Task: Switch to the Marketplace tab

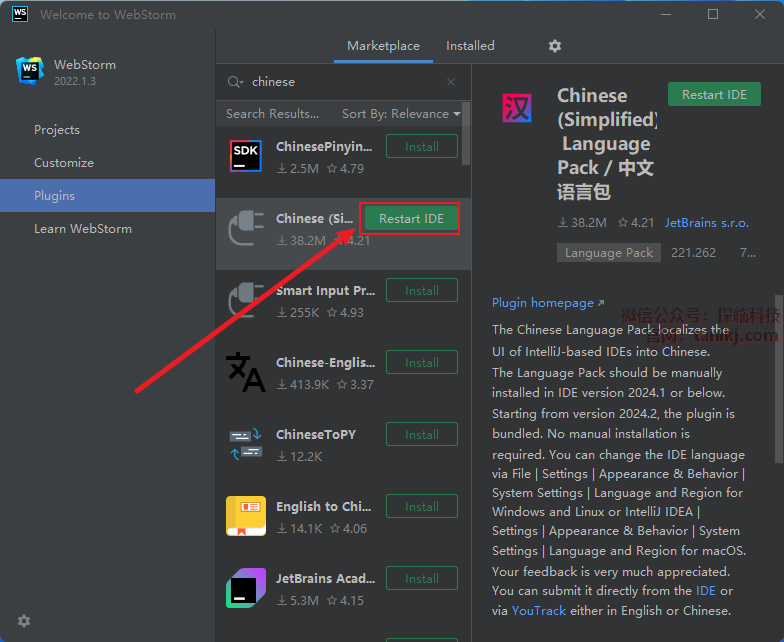Action: pos(383,46)
